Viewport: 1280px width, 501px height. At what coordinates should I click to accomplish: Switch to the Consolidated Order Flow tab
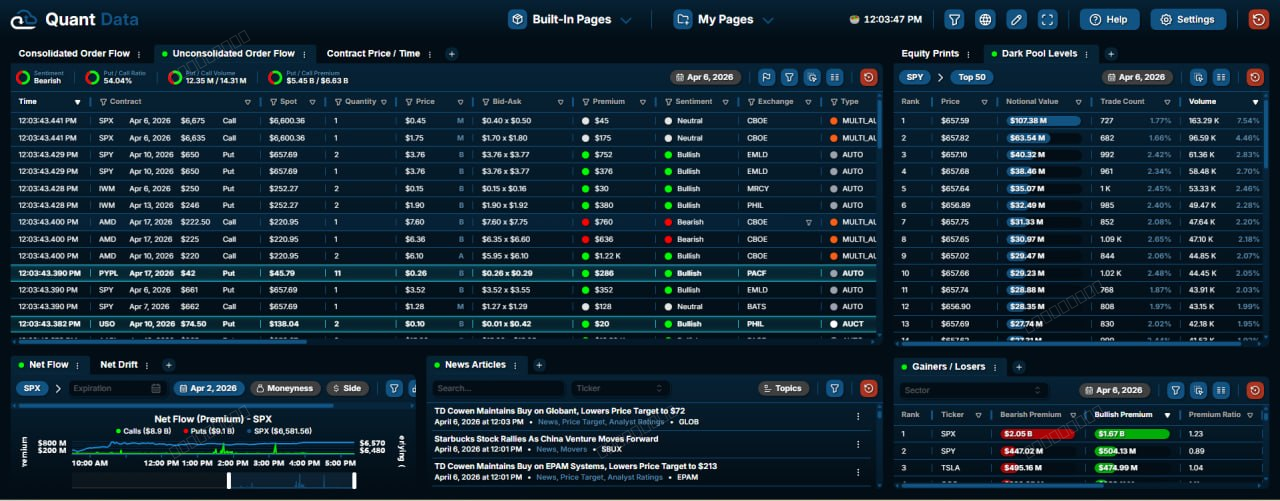[x=74, y=54]
